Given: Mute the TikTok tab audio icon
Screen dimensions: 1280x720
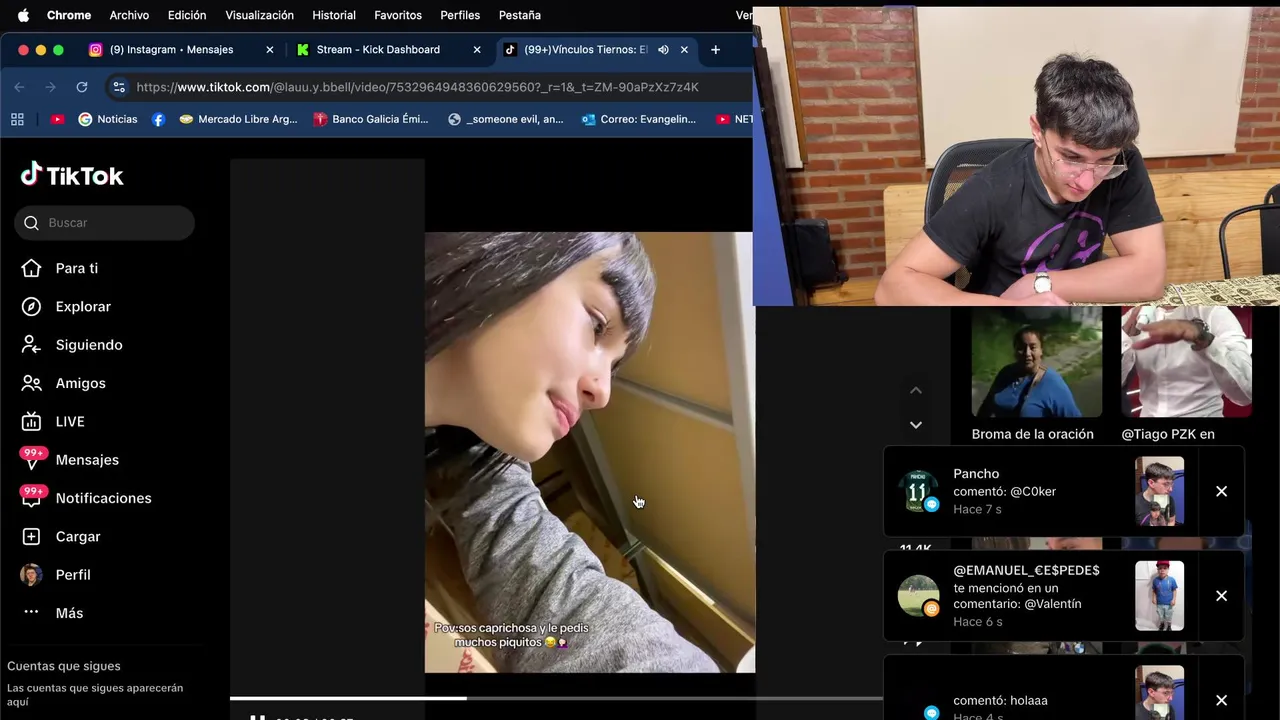Looking at the screenshot, I should pyautogui.click(x=663, y=50).
